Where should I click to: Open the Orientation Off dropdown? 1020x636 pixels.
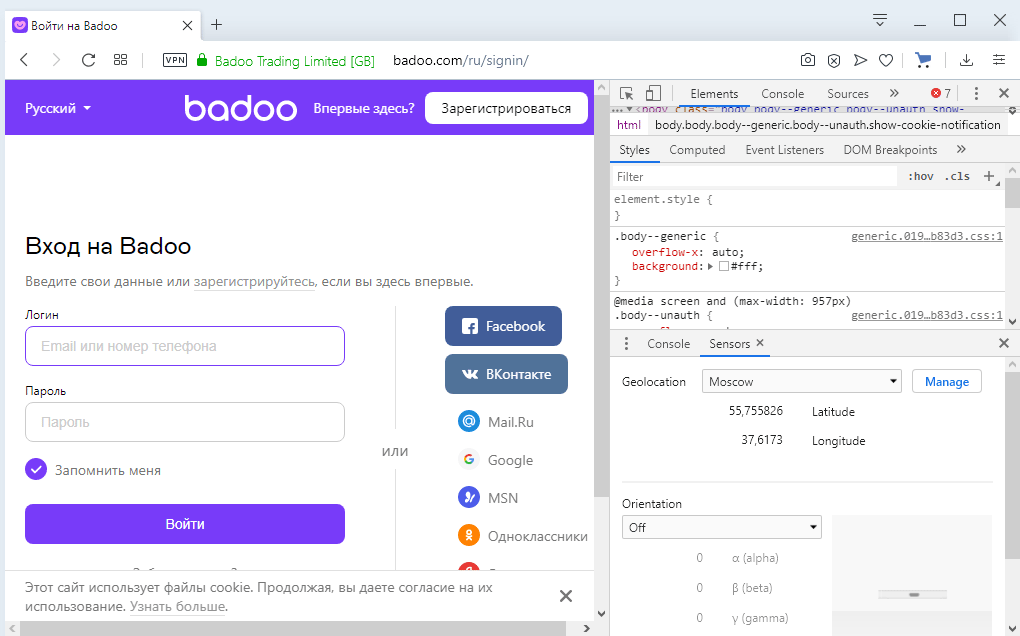721,527
